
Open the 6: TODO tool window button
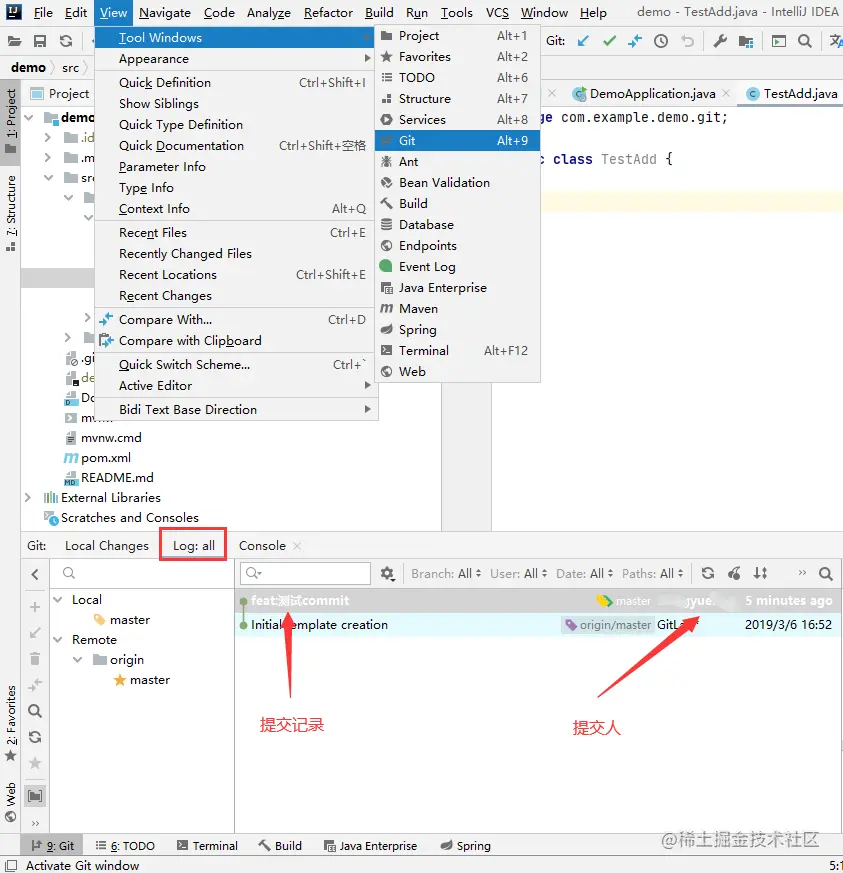click(125, 846)
